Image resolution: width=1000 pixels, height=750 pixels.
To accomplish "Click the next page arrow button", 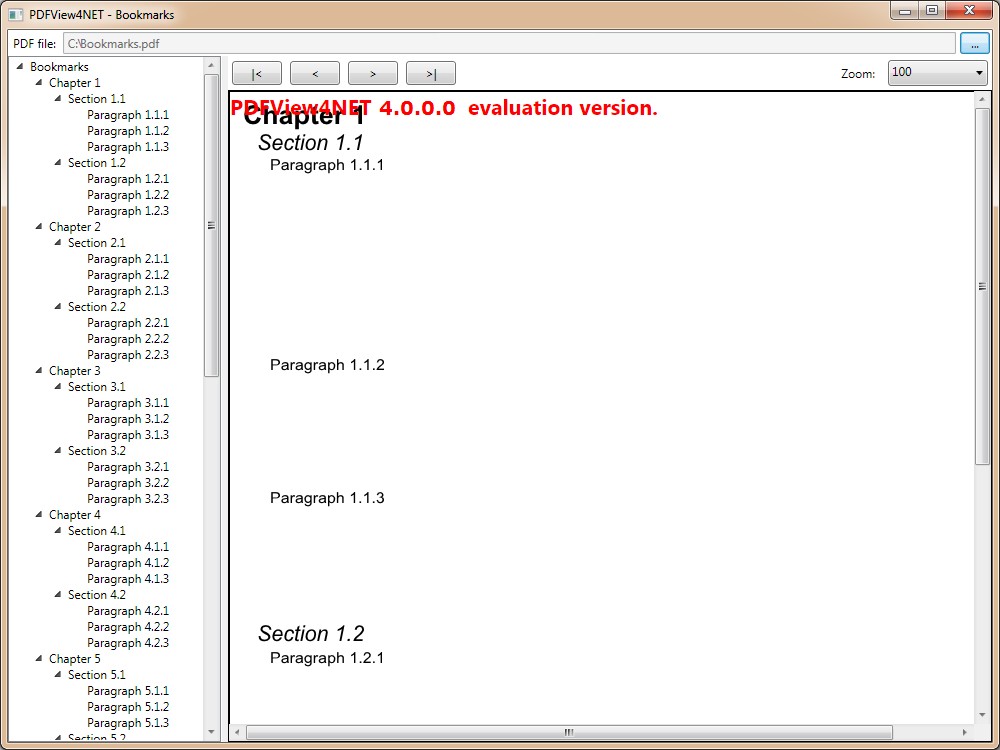I will point(373,73).
